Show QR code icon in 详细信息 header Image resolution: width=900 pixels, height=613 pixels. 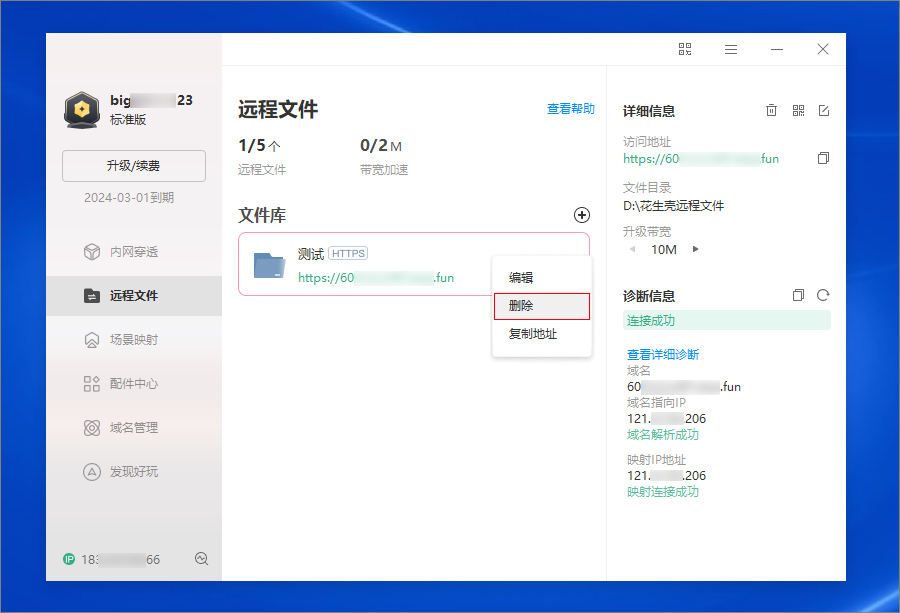coord(798,110)
